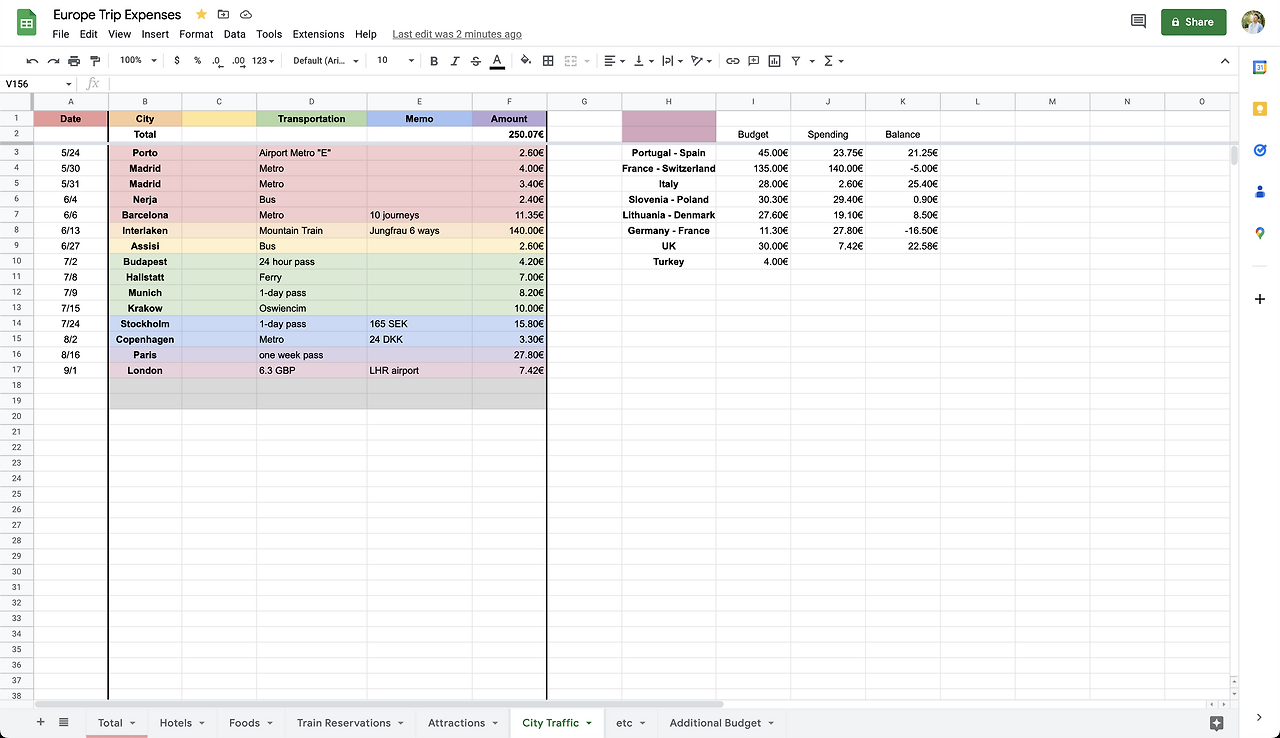Toggle strikethrough formatting
This screenshot has height=738, width=1280.
point(476,61)
